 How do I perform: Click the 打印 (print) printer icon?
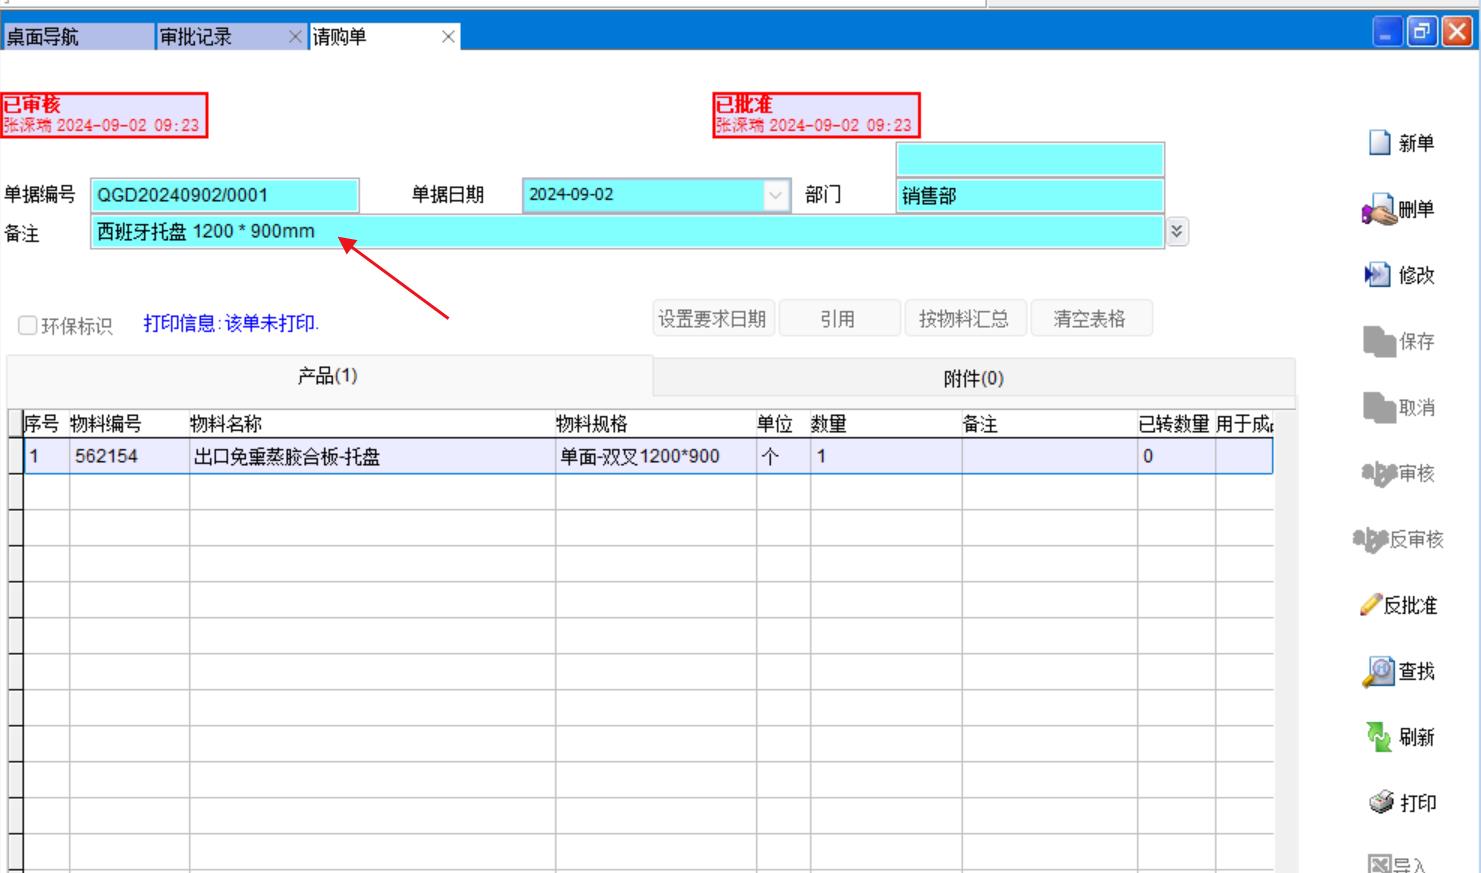click(1381, 803)
